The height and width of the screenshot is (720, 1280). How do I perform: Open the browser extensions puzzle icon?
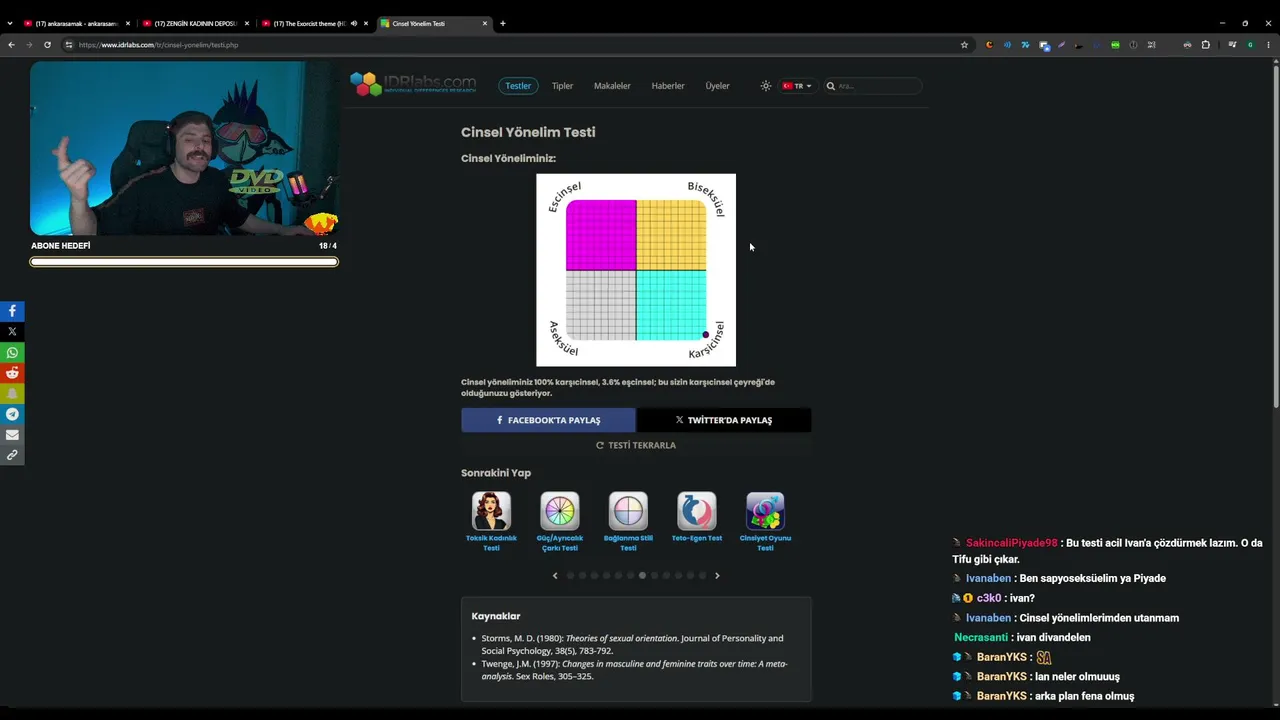coord(1205,45)
